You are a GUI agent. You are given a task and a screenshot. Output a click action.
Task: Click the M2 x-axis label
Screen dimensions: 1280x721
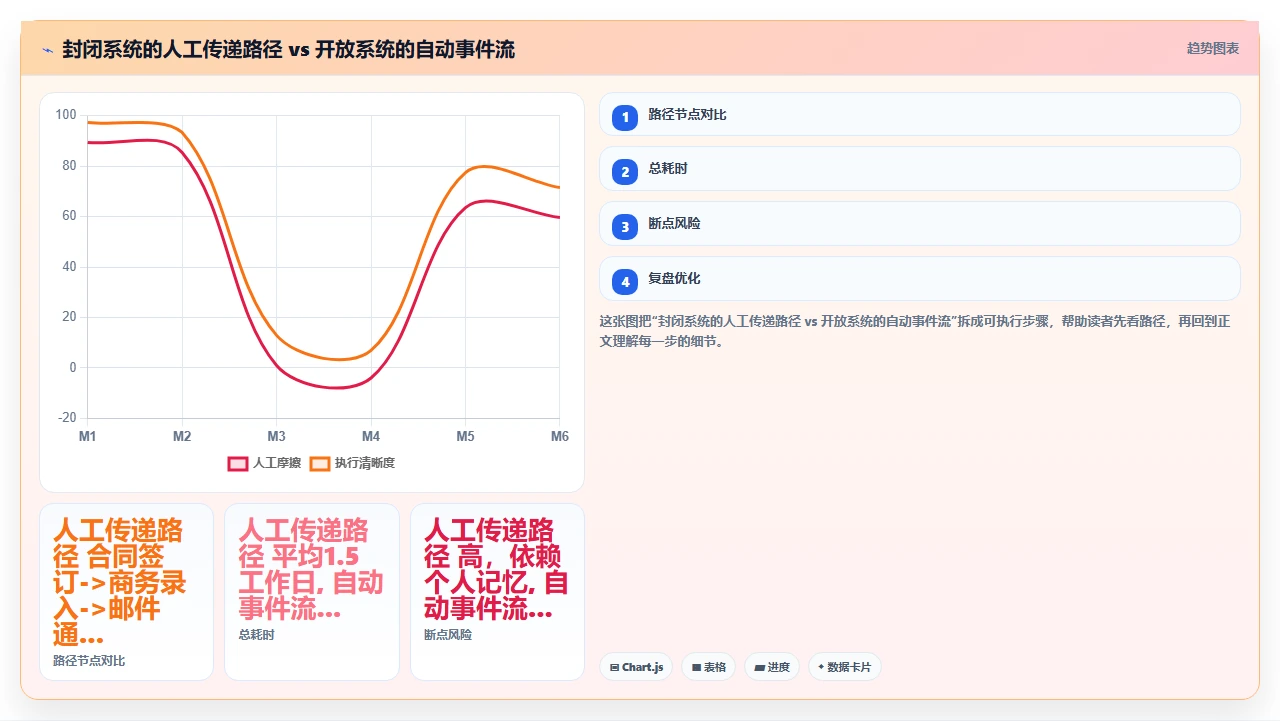182,436
